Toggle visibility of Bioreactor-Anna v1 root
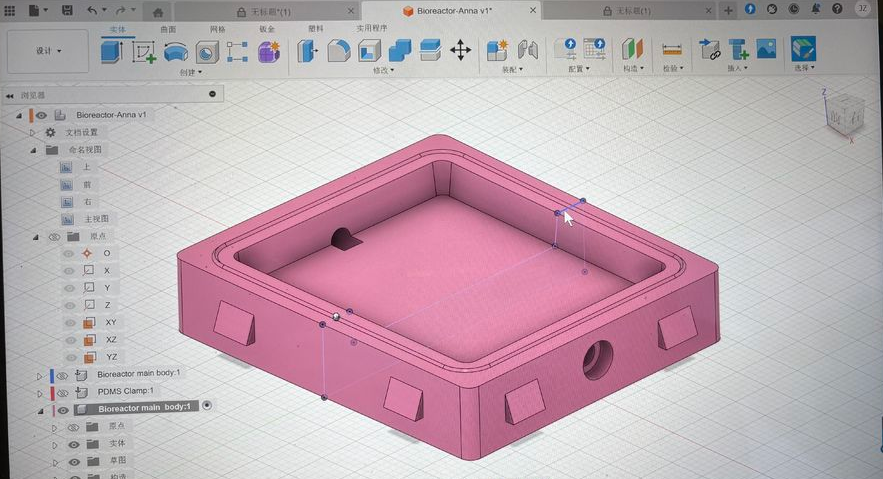 tap(42, 115)
